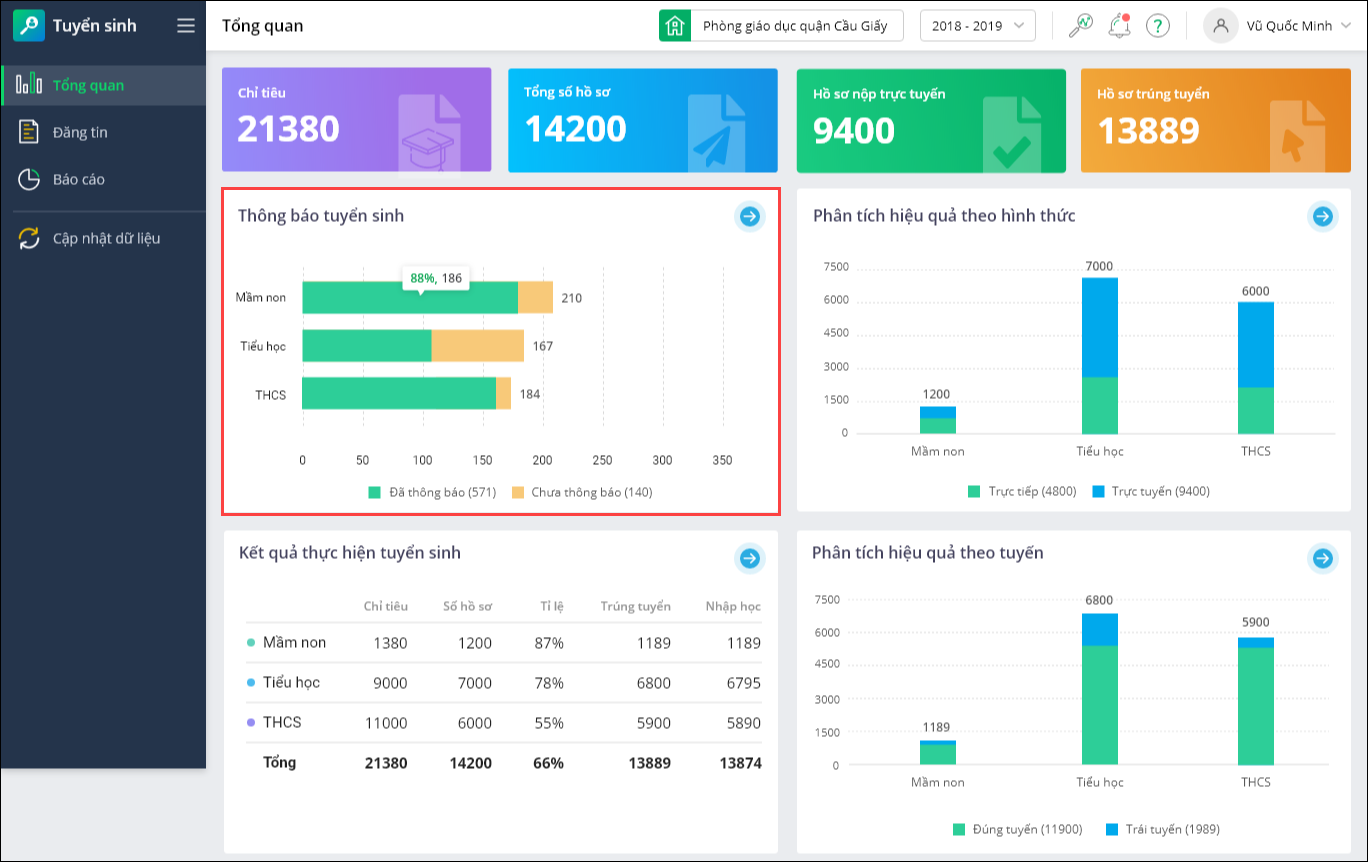This screenshot has width=1368, height=862.
Task: Open the notification bell
Action: pos(1119,25)
